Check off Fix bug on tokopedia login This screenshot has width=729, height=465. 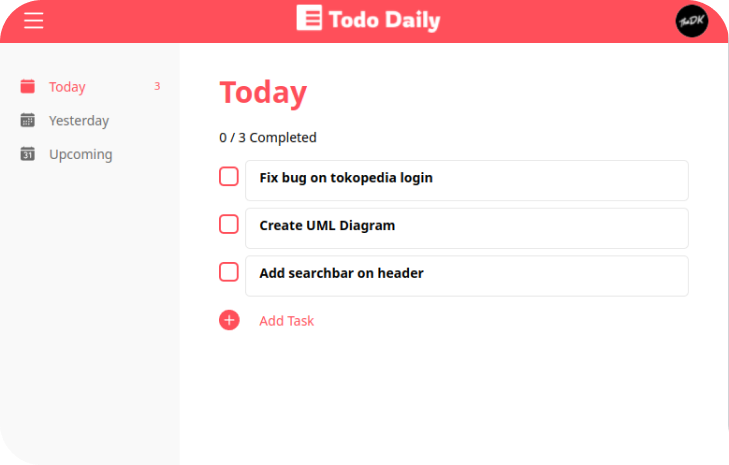(x=229, y=177)
